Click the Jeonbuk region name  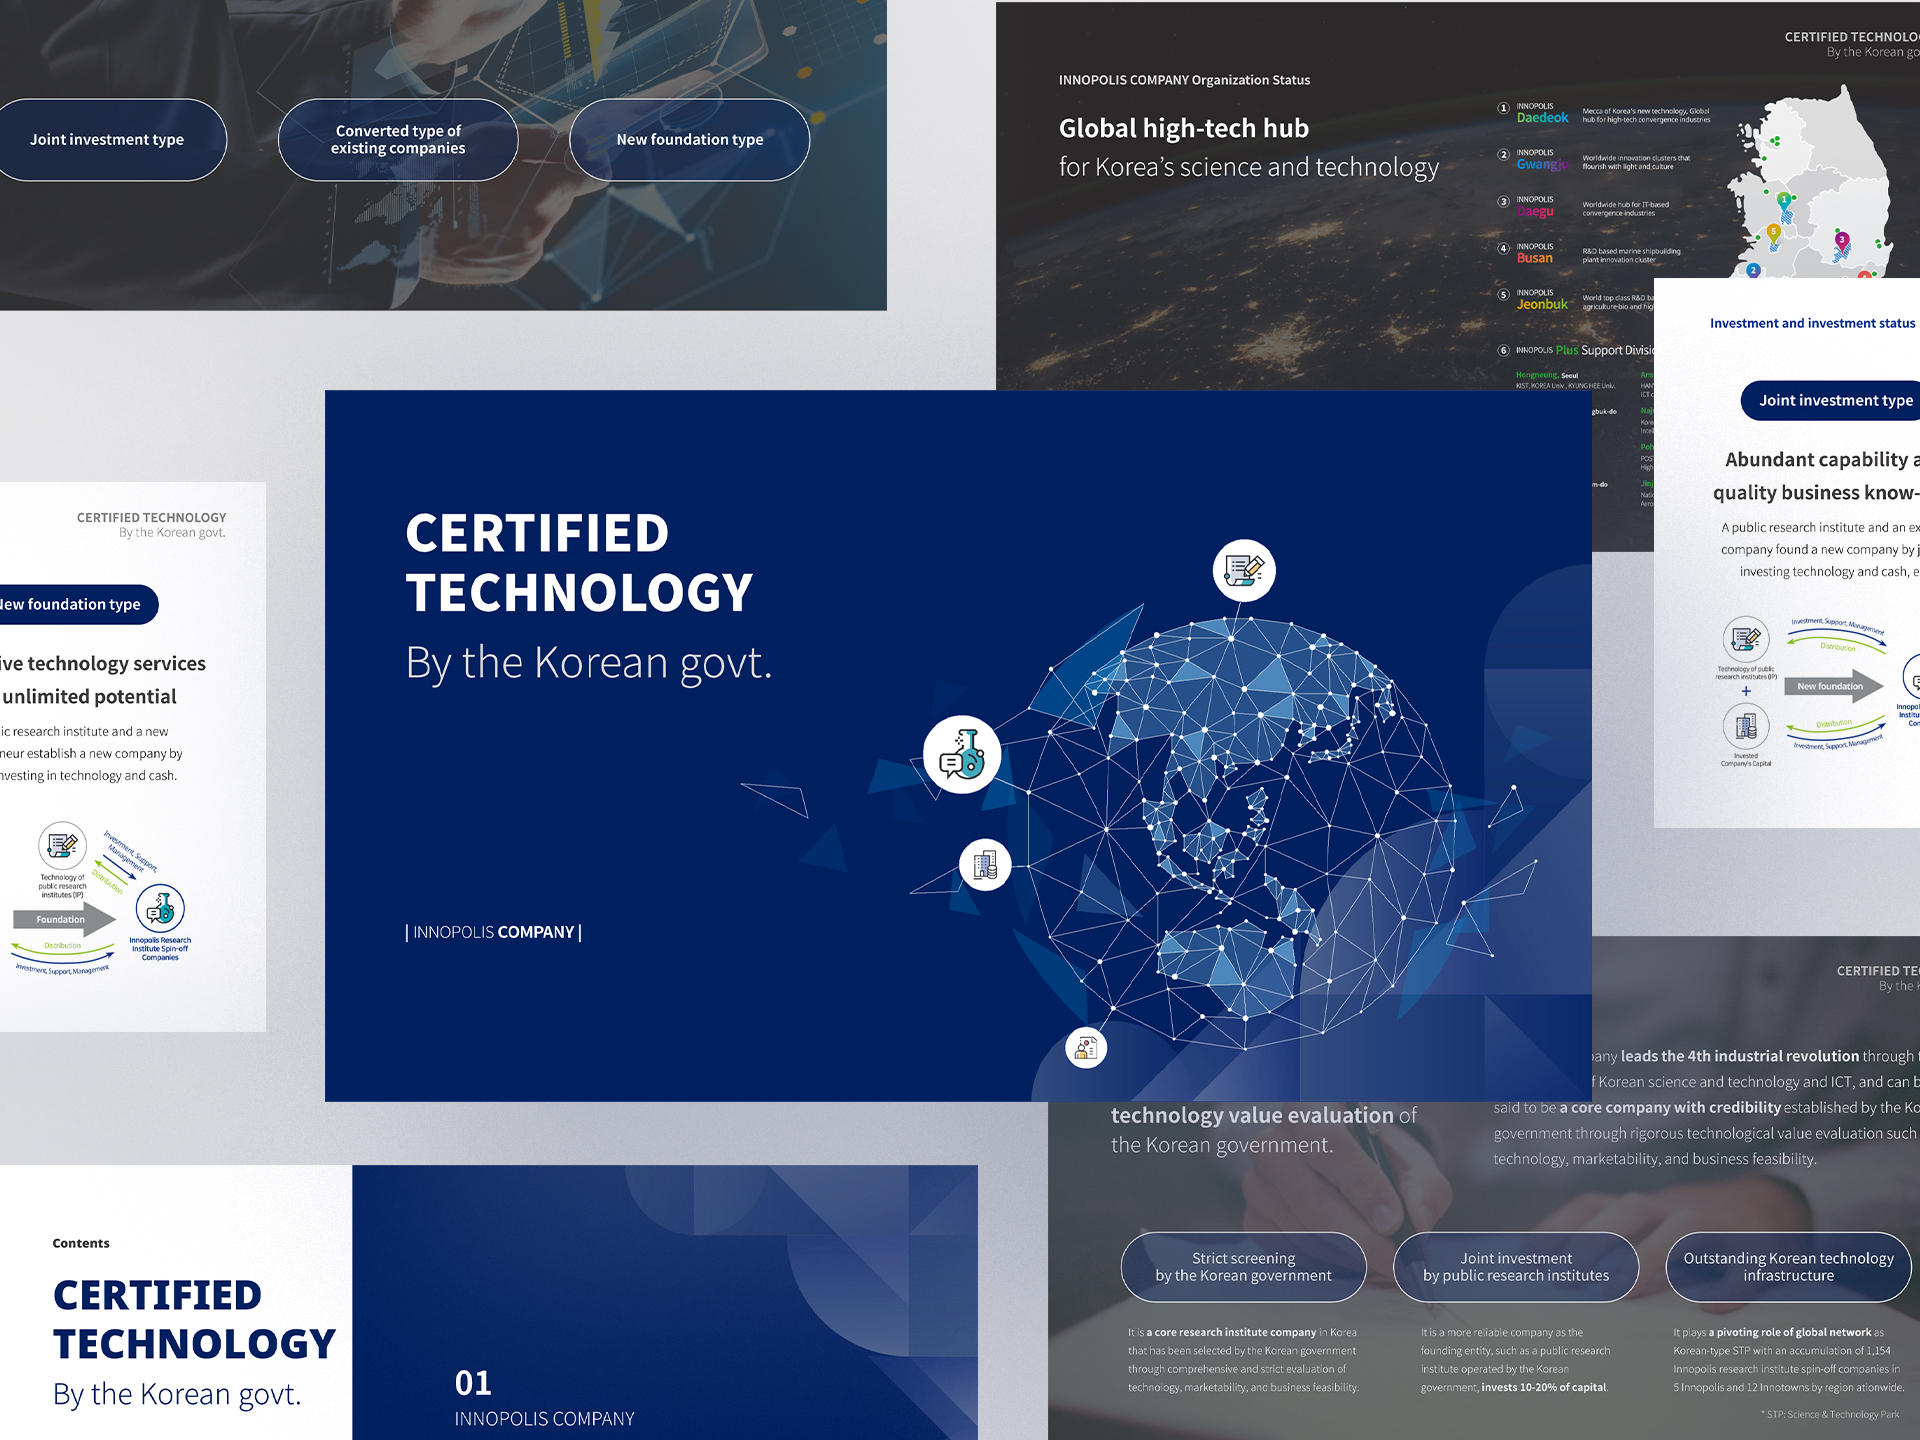point(1543,305)
